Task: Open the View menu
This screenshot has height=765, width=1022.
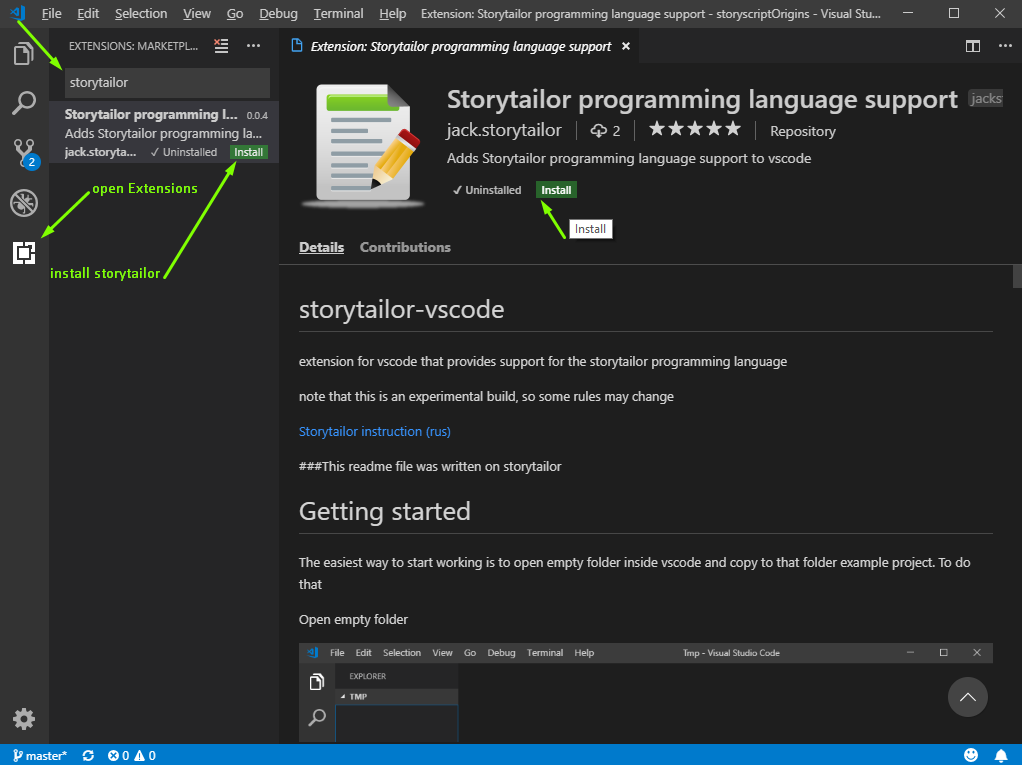Action: (x=196, y=14)
